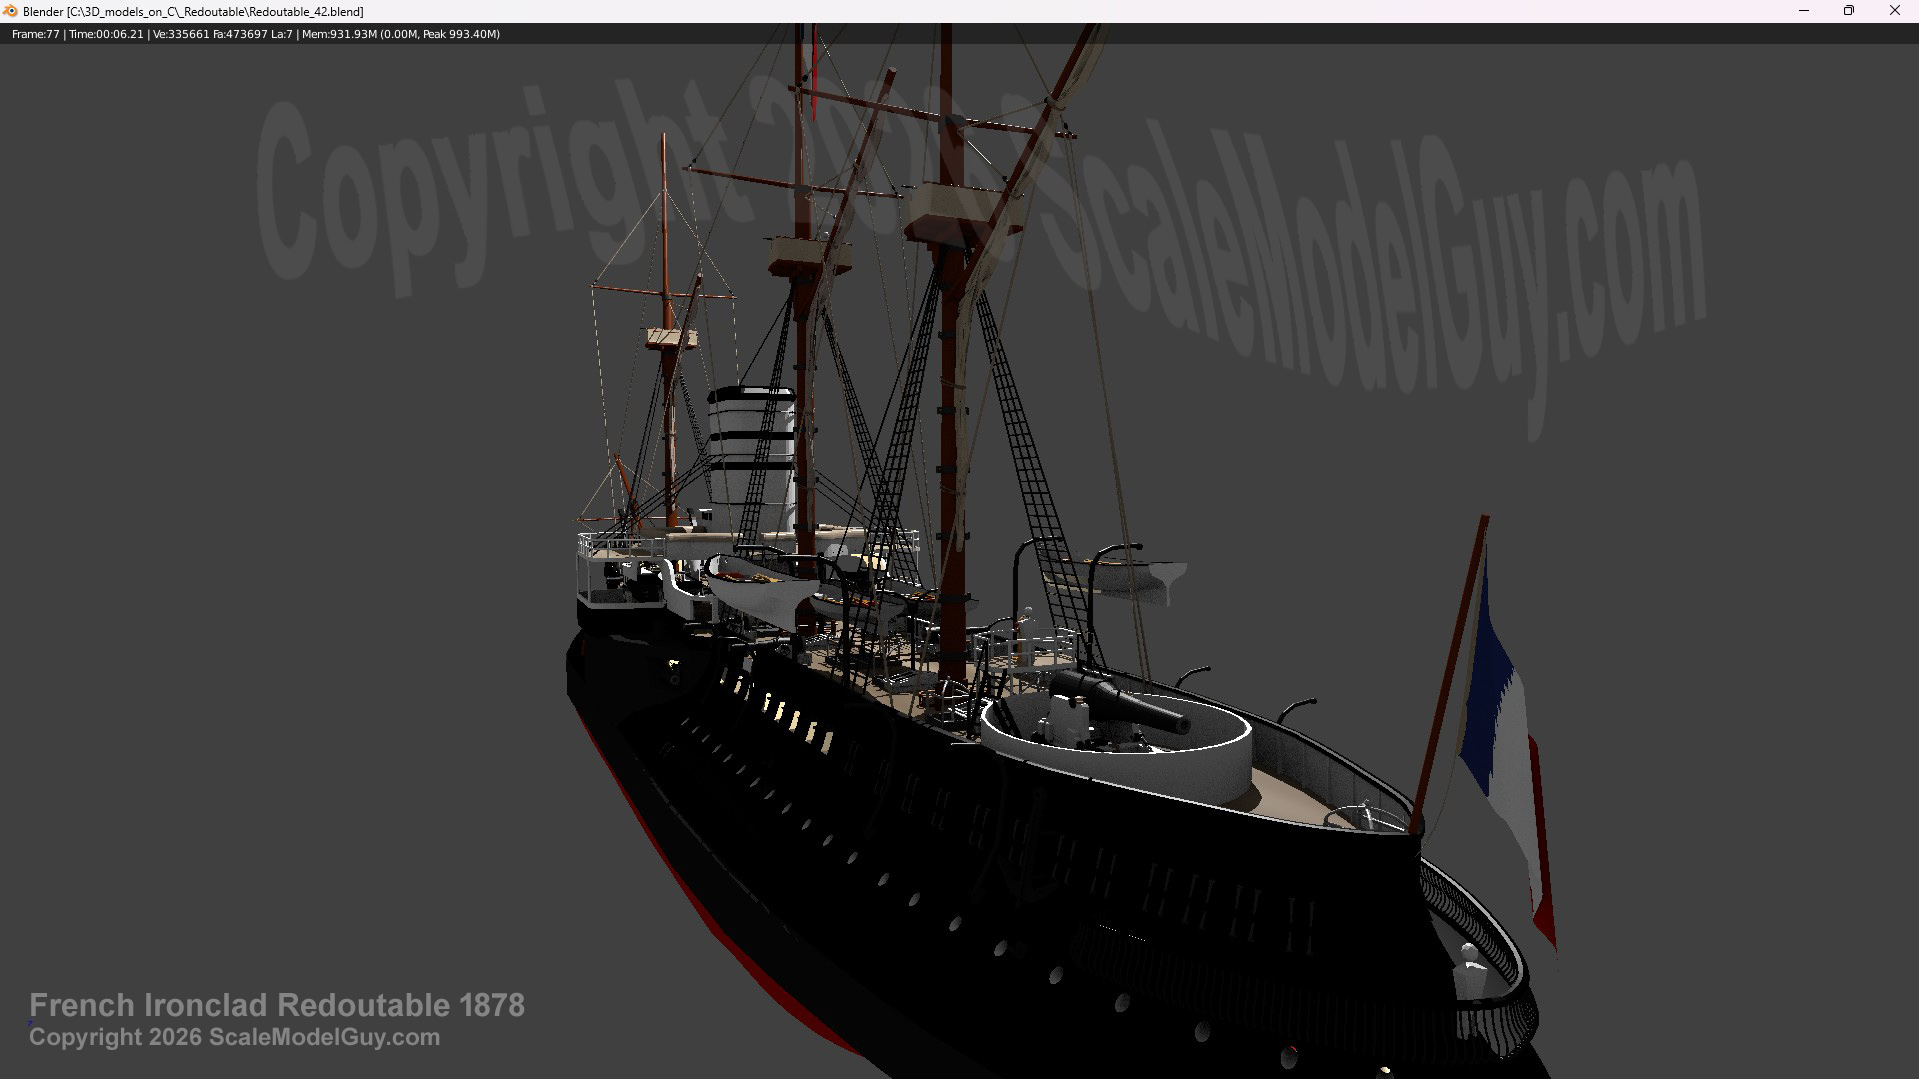Minimize the Blender render window
This screenshot has width=1919, height=1079.
(1804, 11)
